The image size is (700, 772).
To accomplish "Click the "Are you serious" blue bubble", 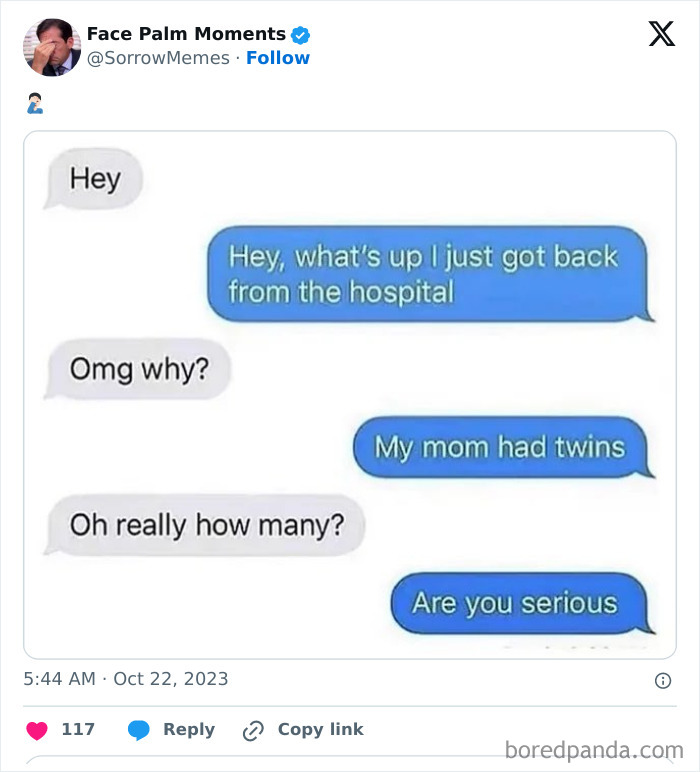I will tap(515, 603).
